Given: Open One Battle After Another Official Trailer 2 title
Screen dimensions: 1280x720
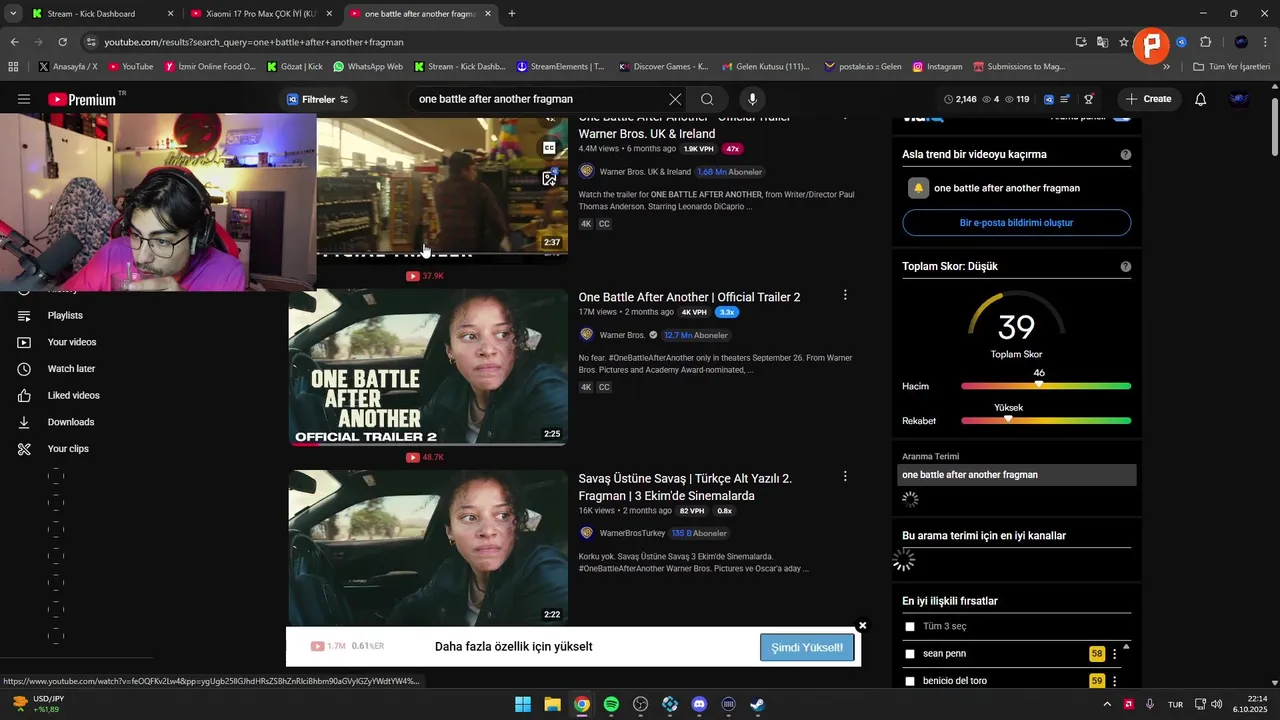Looking at the screenshot, I should [x=689, y=297].
